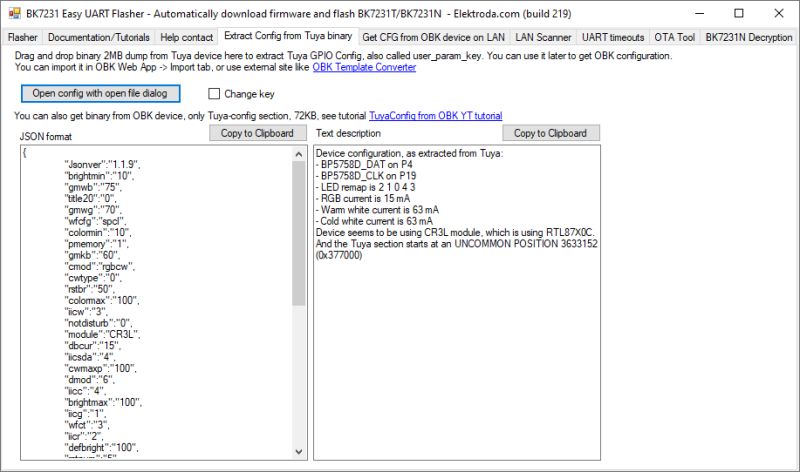Open the UART timeouts tab
The image size is (800, 472).
613,37
